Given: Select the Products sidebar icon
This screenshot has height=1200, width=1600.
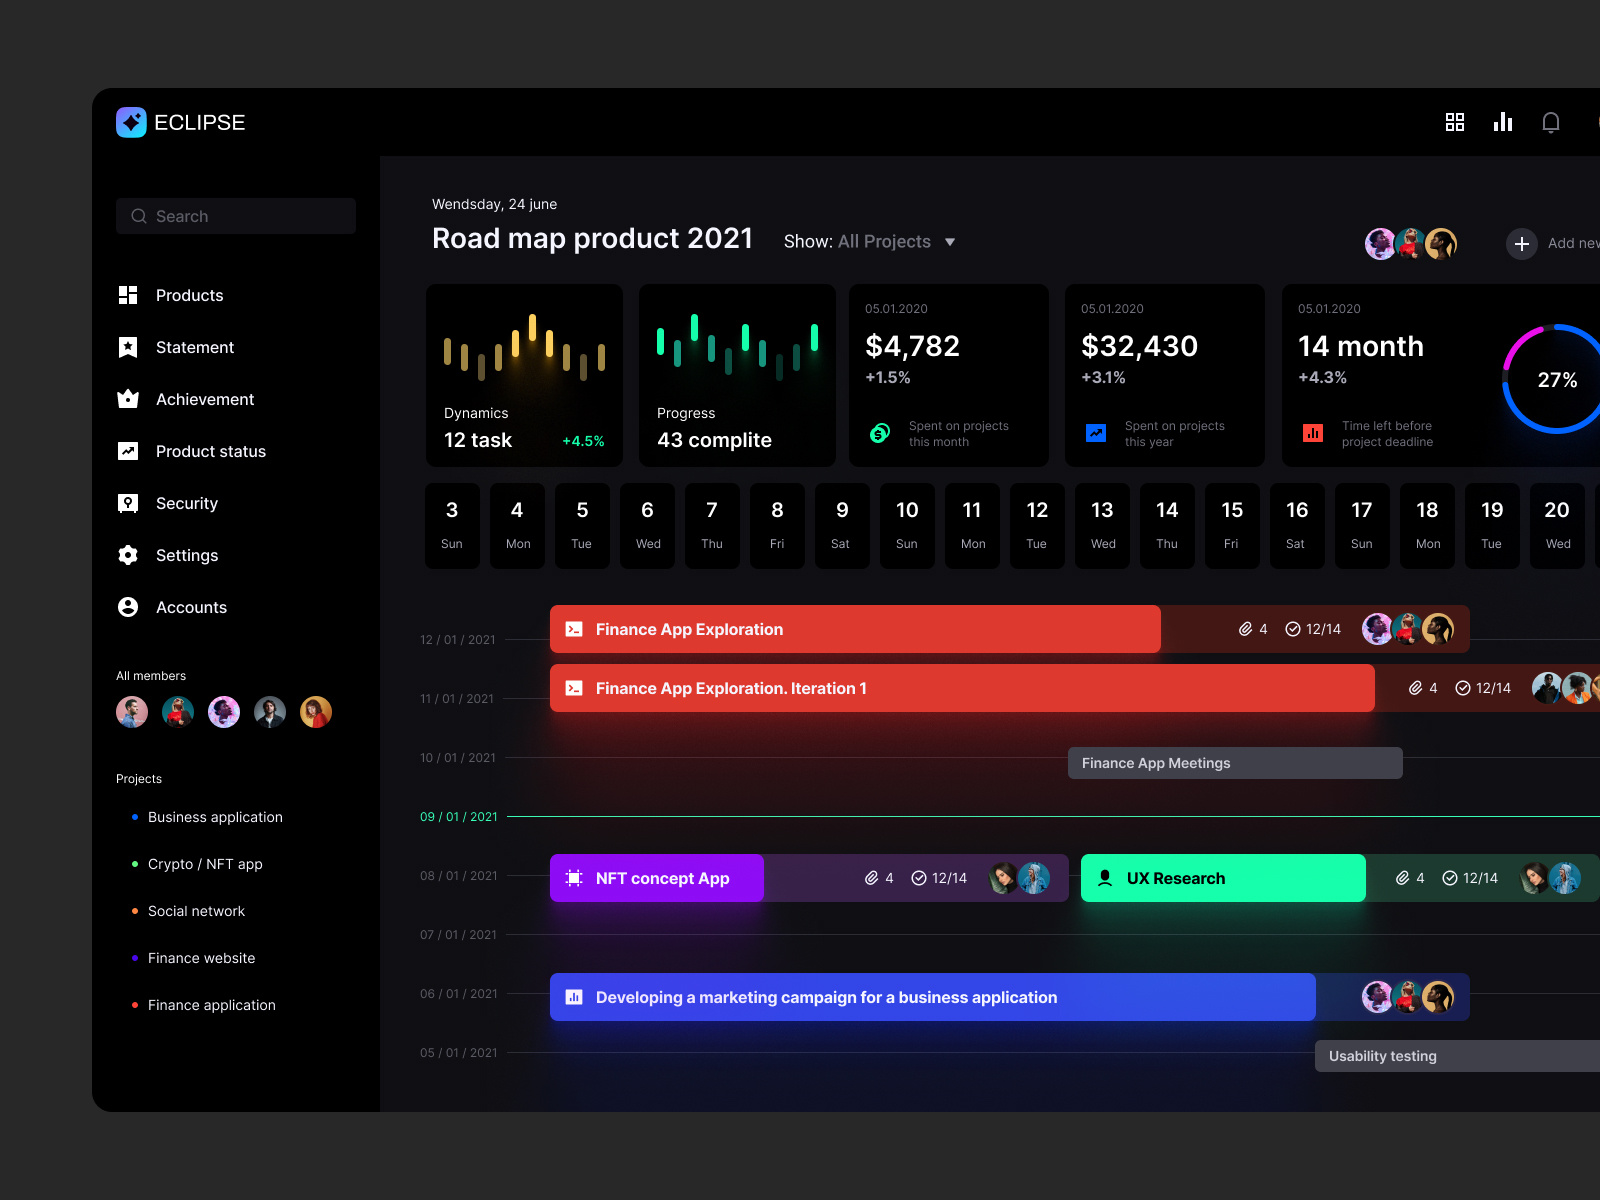Looking at the screenshot, I should pos(128,295).
